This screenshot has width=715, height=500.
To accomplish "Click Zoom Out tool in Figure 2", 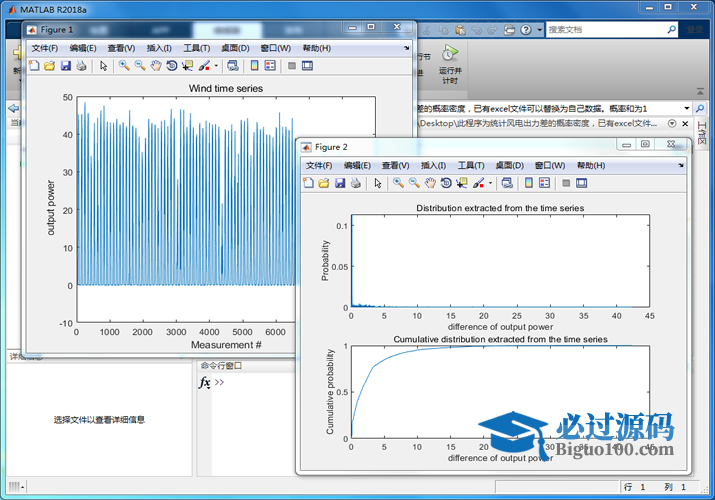I will coord(413,183).
